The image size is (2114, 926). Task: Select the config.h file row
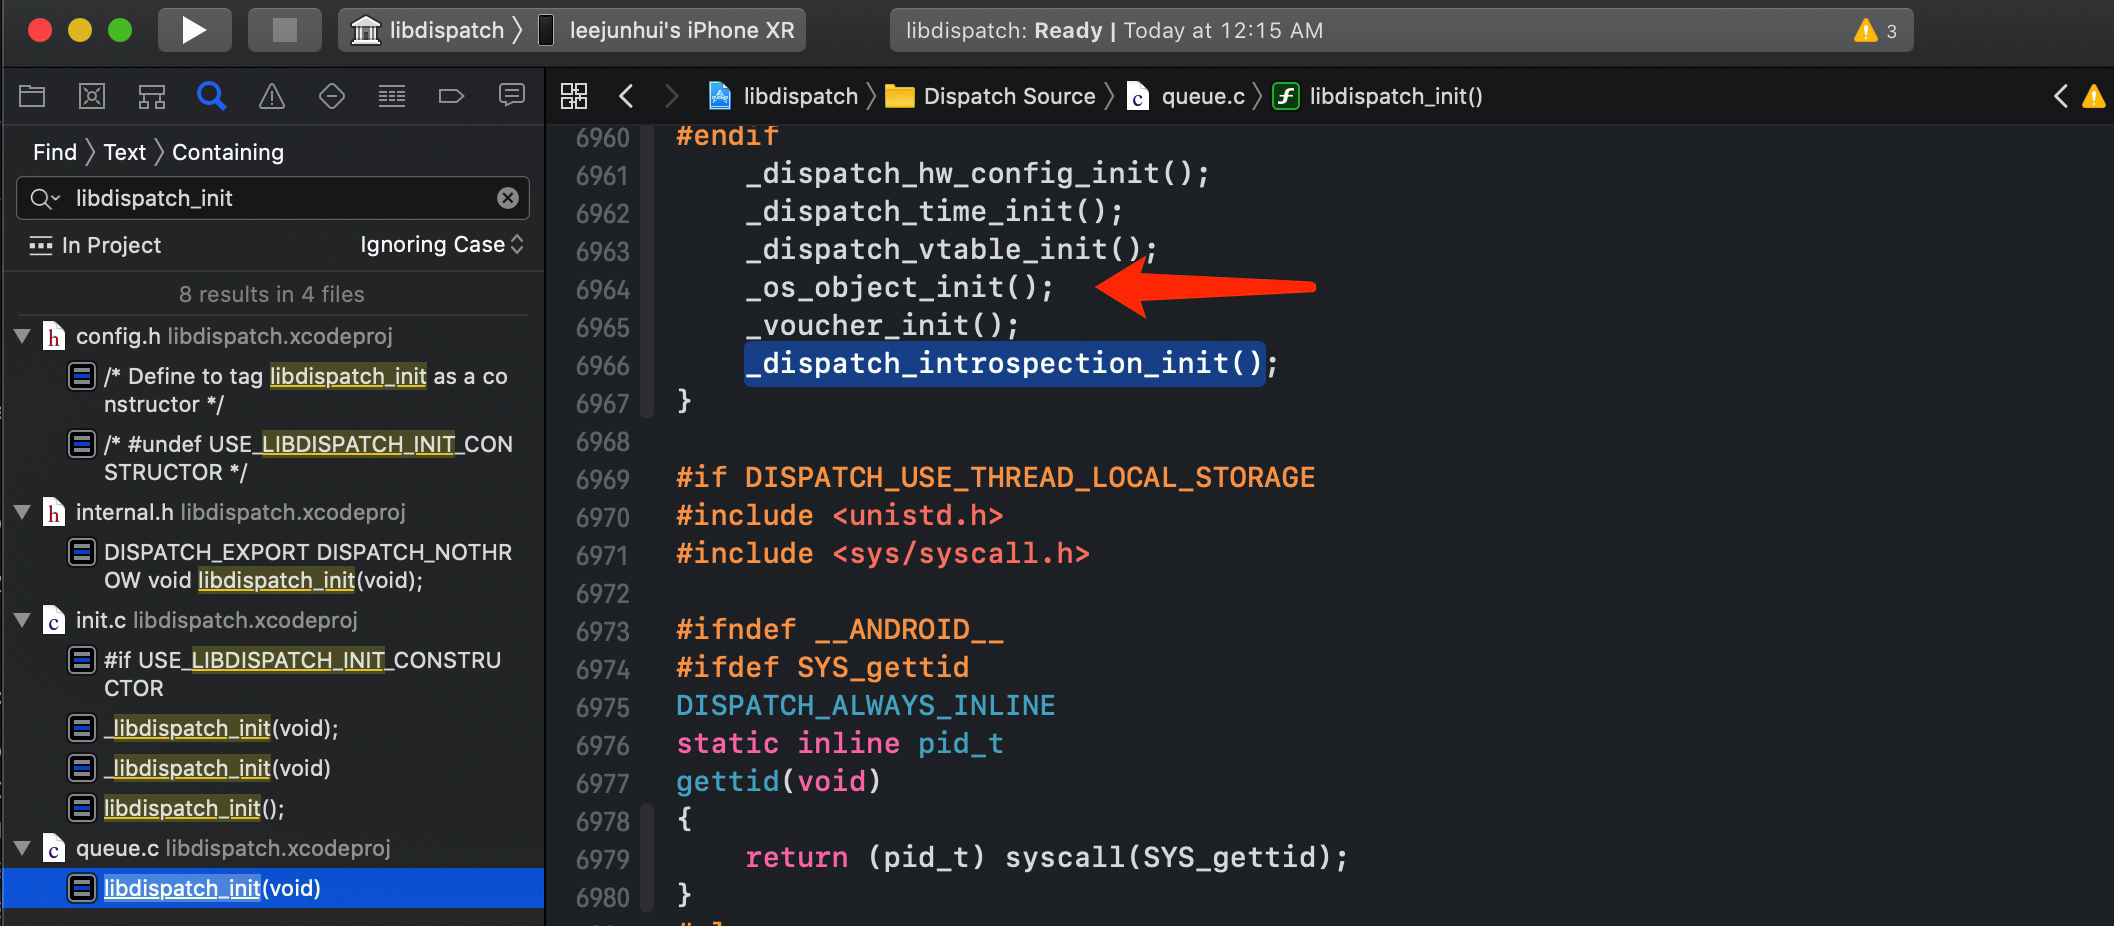click(272, 336)
